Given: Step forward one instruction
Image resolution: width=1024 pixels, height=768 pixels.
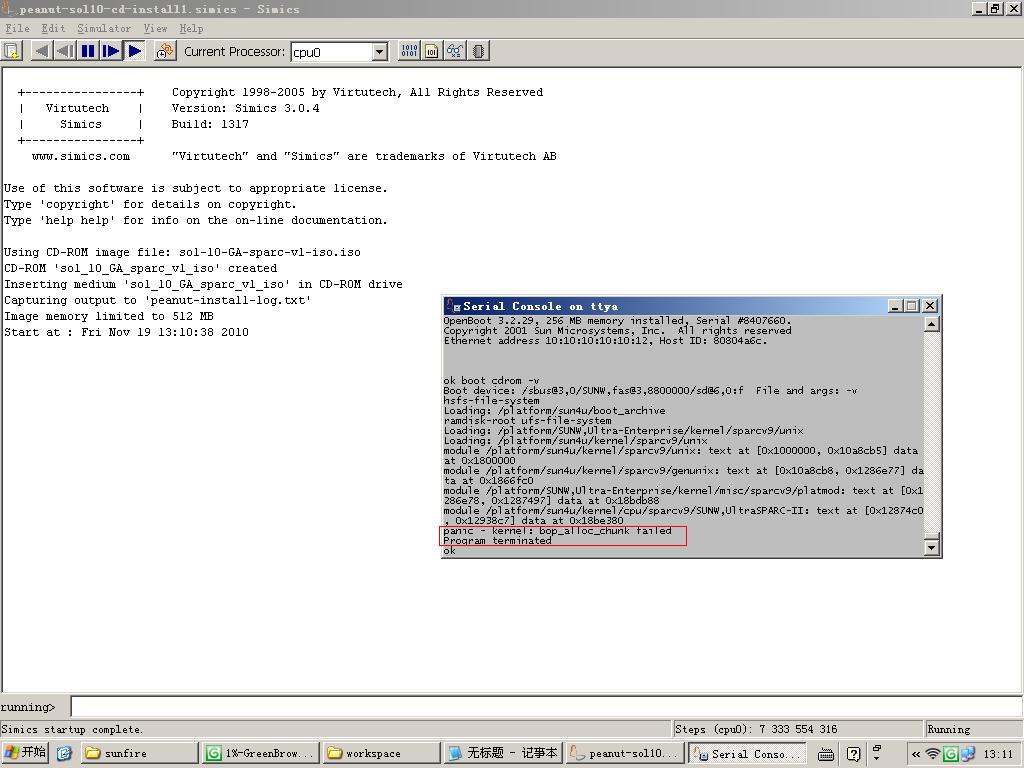Looking at the screenshot, I should [x=111, y=51].
